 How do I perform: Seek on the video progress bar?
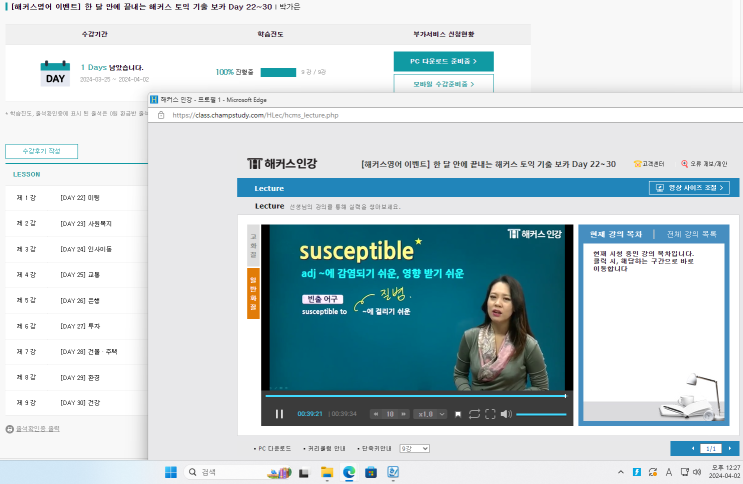(416, 395)
